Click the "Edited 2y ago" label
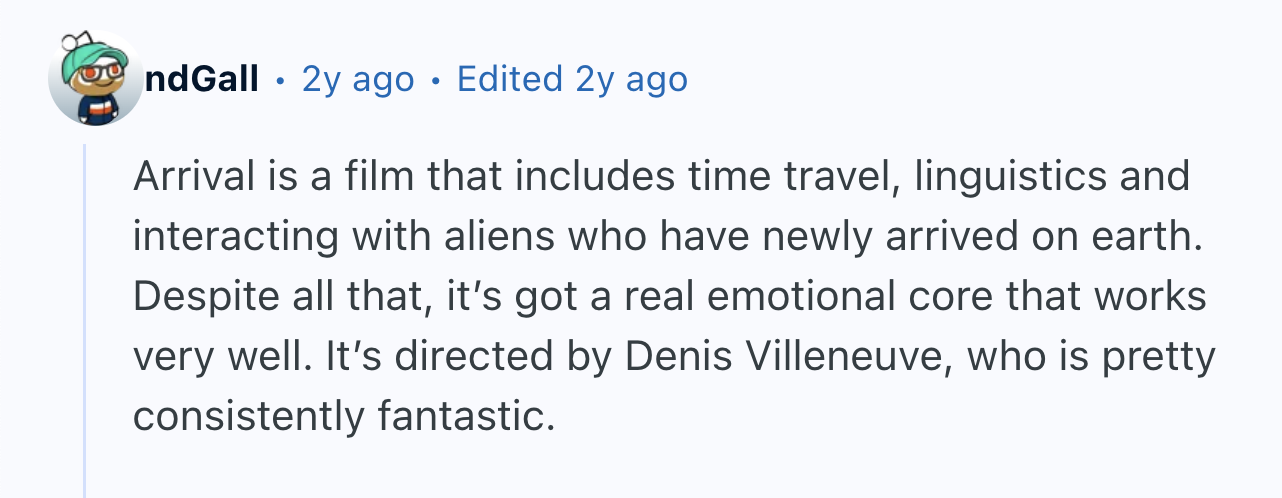Viewport: 1282px width, 498px height. tap(572, 79)
